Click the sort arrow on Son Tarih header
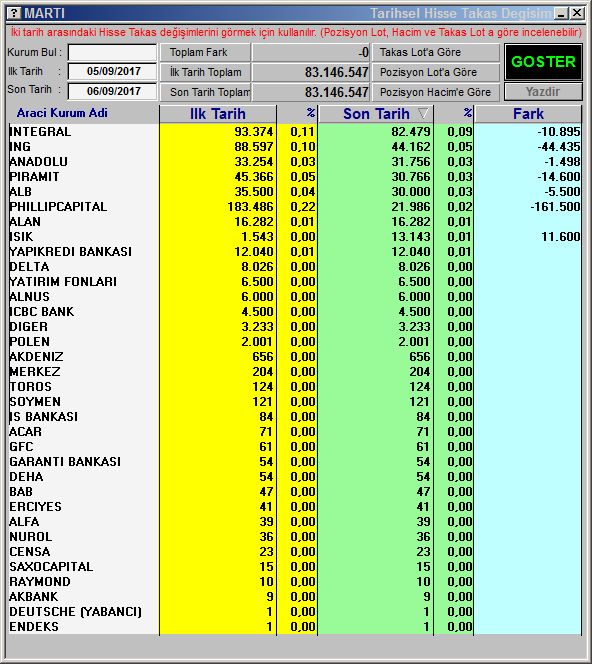 click(423, 113)
